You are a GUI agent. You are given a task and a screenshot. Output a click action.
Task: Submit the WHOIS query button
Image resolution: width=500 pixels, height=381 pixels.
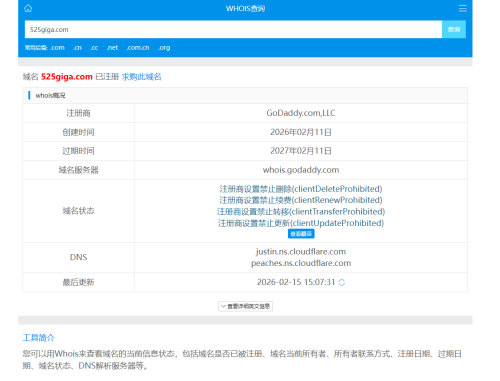point(454,29)
